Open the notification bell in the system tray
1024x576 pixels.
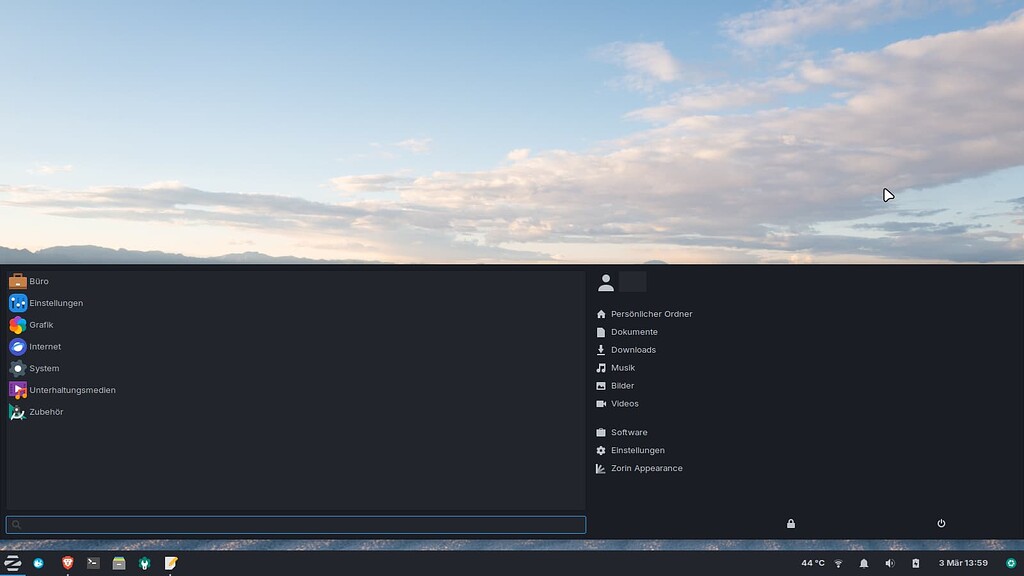point(863,563)
